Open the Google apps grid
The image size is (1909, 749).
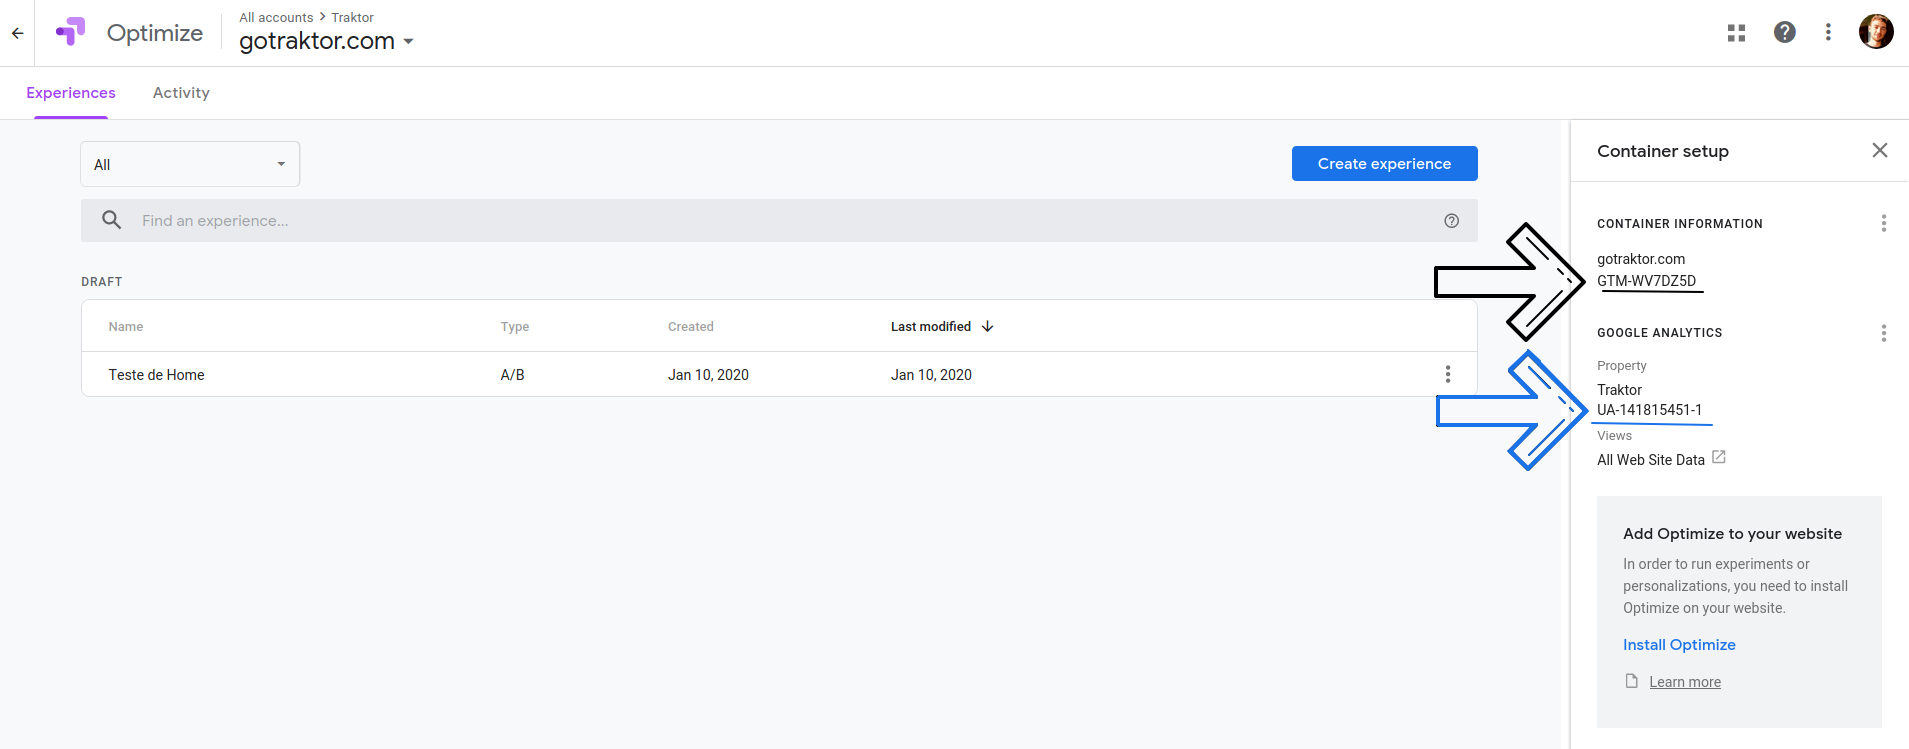click(x=1736, y=33)
